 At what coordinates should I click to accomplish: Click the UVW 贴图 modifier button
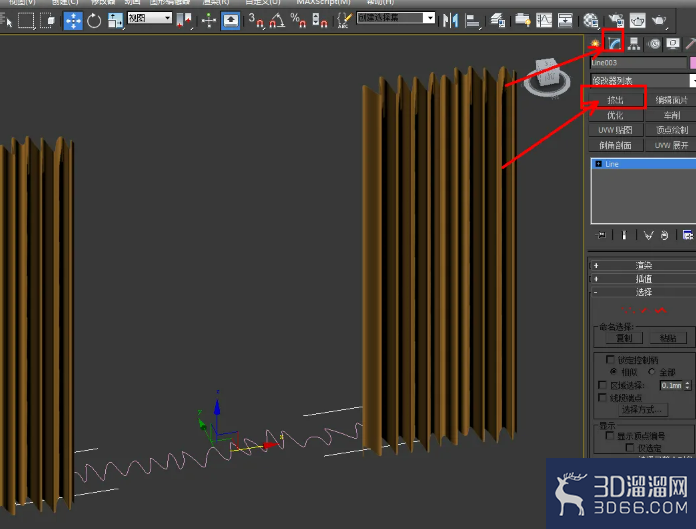click(x=615, y=130)
